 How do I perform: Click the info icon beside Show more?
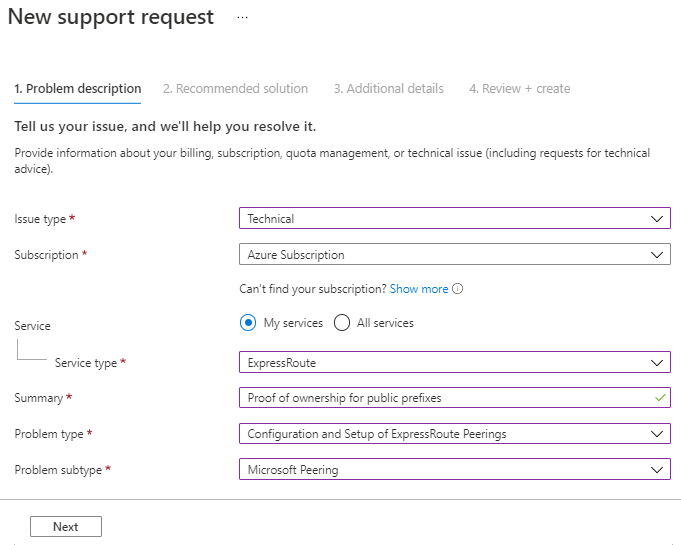coord(458,289)
